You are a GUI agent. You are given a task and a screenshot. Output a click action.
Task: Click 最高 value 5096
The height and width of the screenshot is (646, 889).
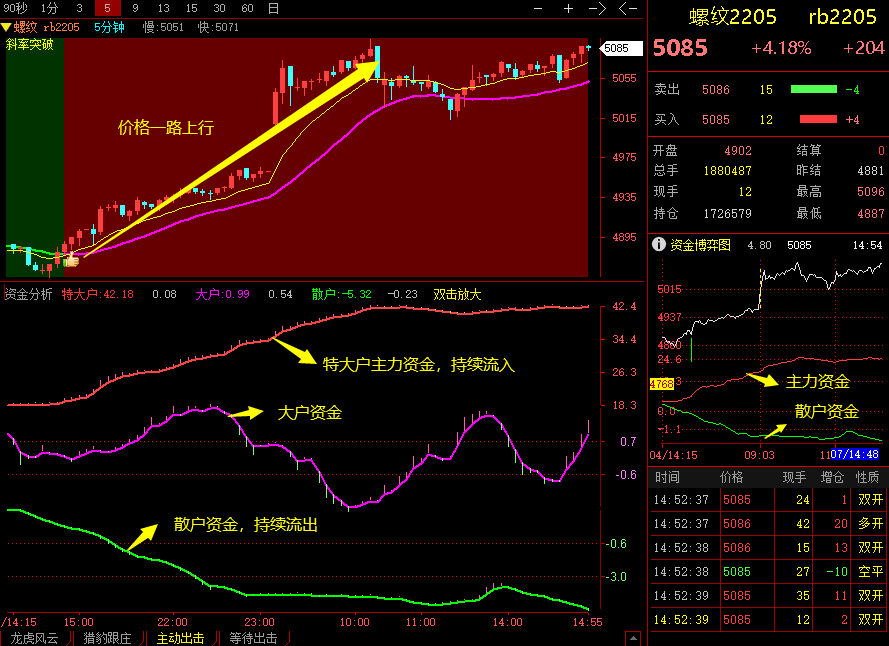870,192
